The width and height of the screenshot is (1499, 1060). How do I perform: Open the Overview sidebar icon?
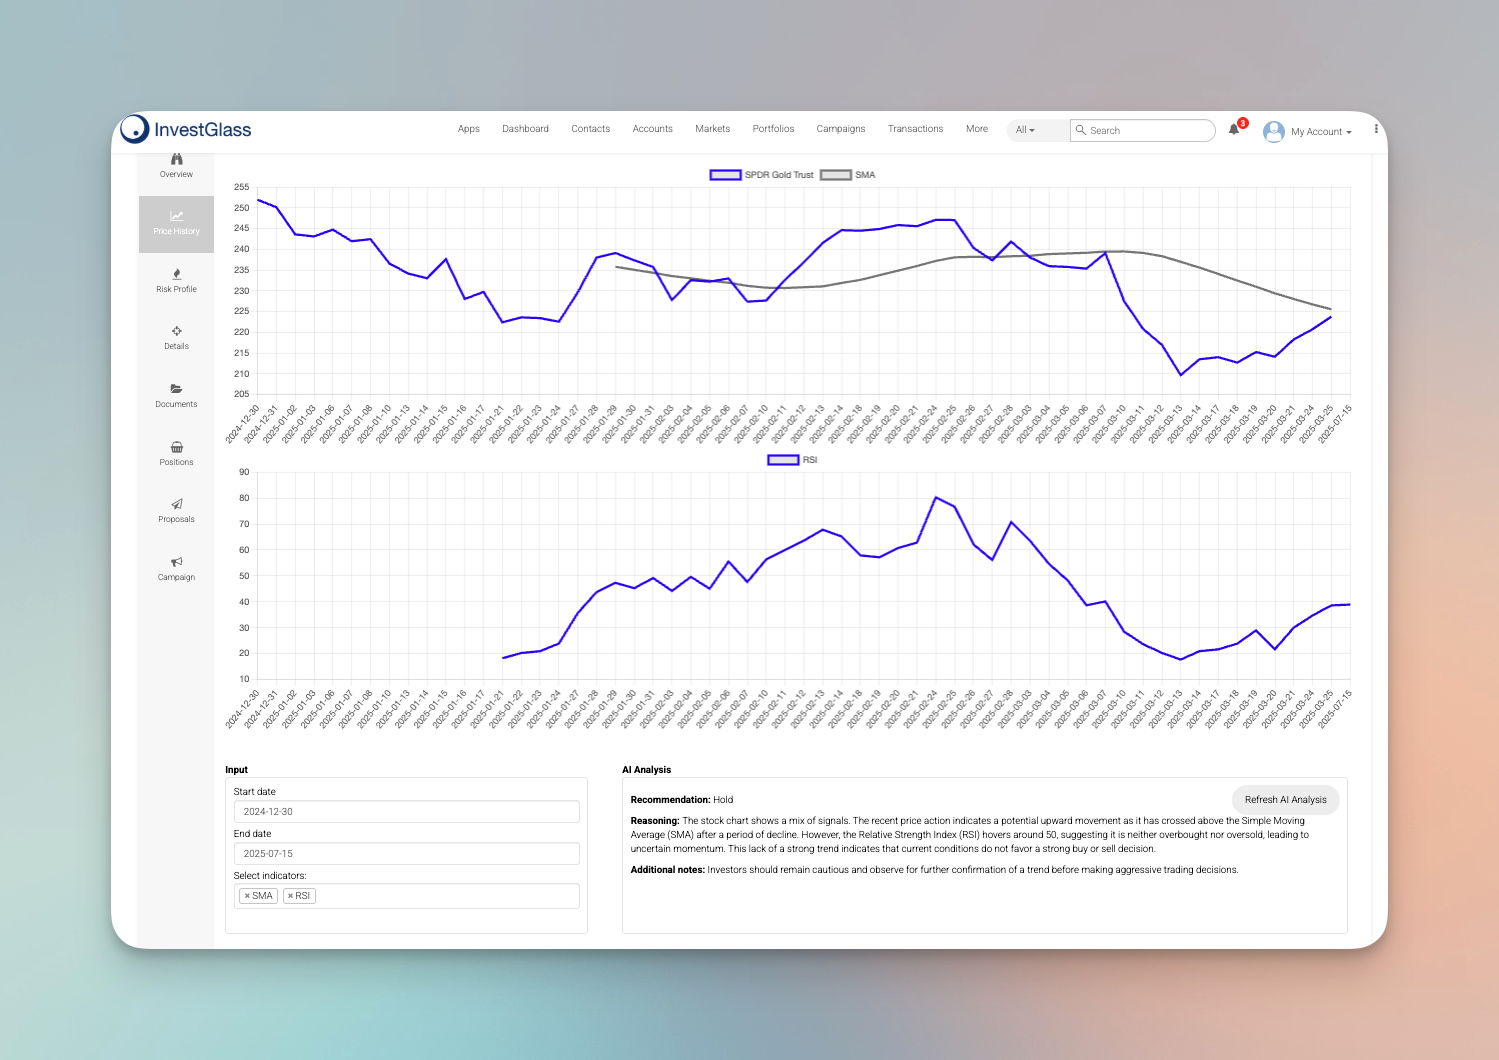pyautogui.click(x=176, y=160)
